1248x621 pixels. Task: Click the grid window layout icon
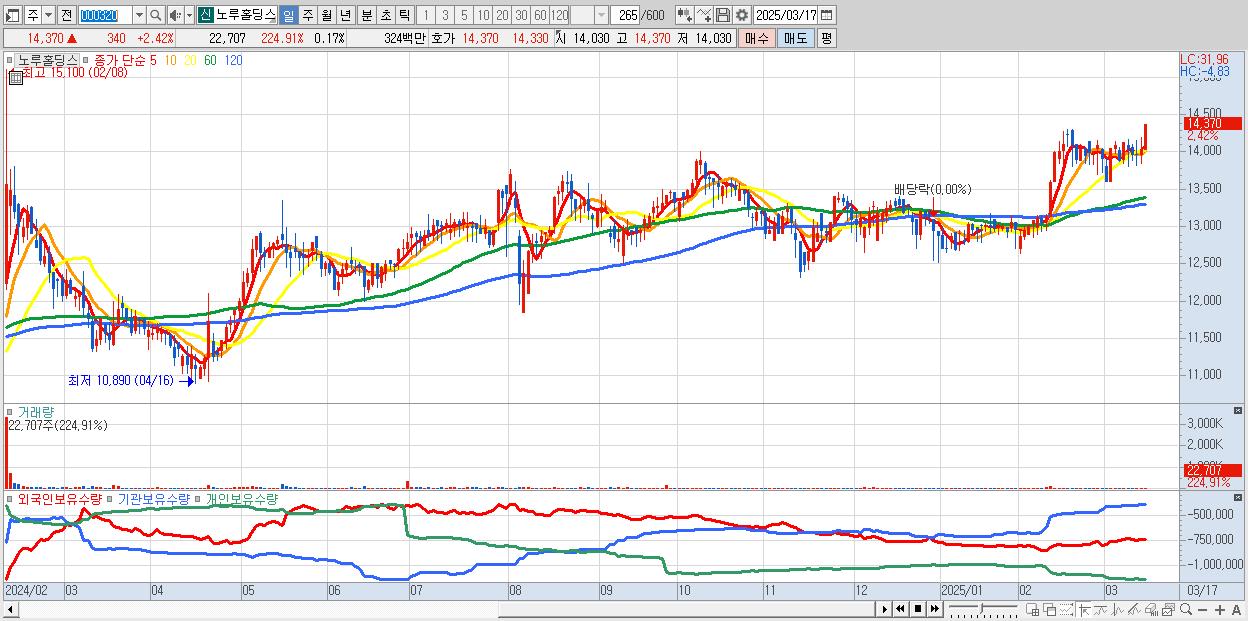(x=1032, y=610)
